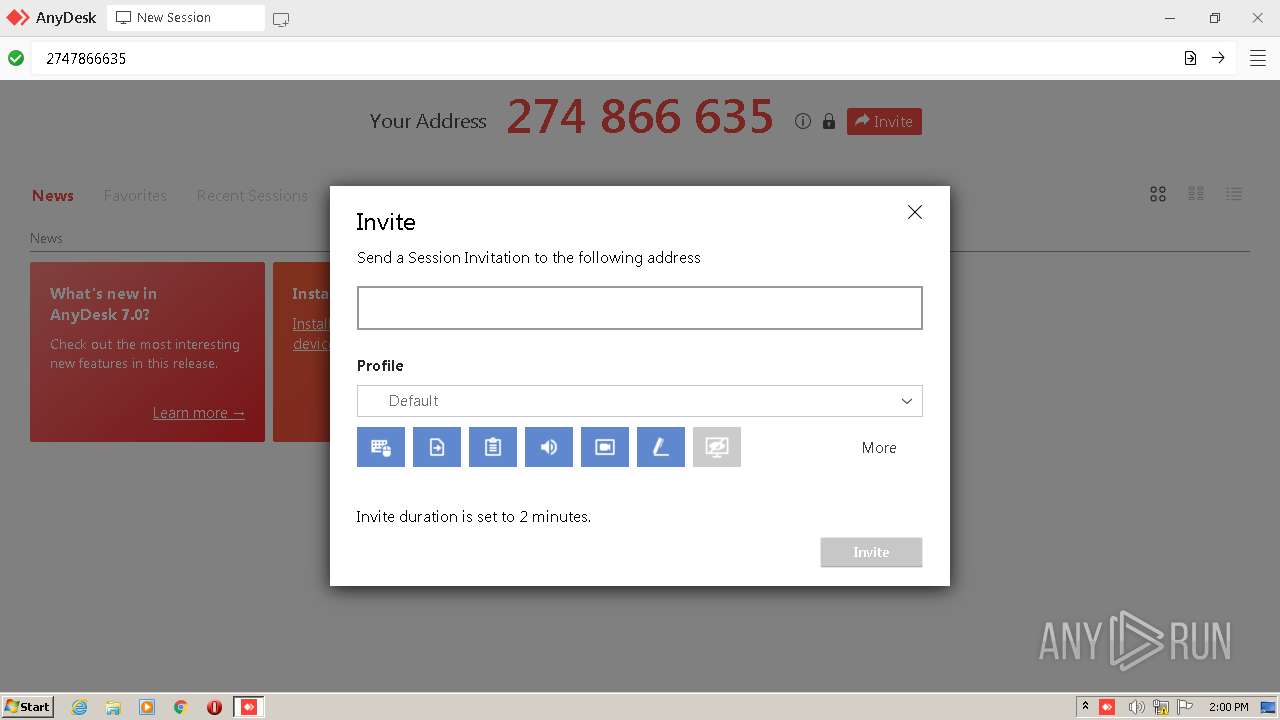
Task: Click the green connection status icon
Action: tap(16, 58)
